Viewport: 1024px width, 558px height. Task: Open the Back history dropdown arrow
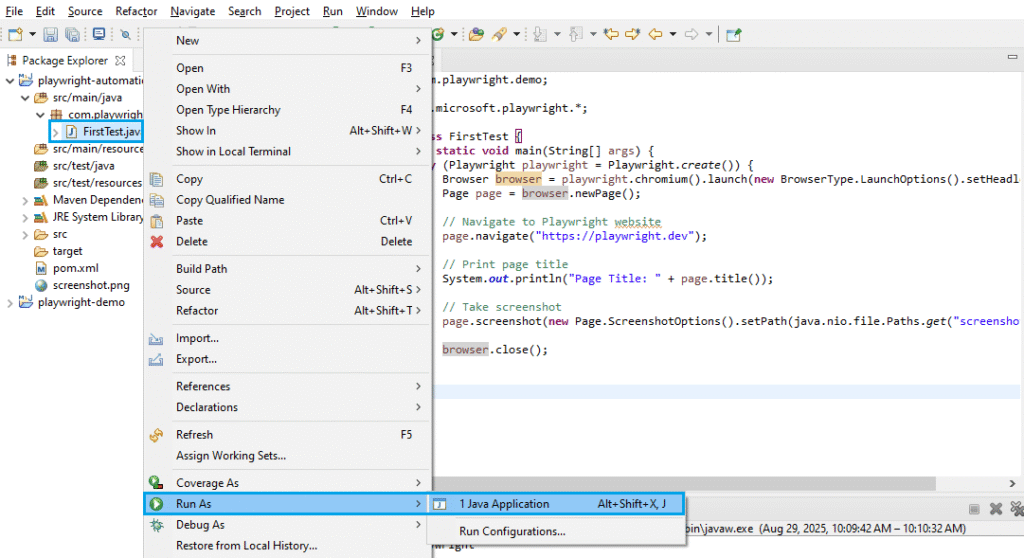(x=672, y=34)
